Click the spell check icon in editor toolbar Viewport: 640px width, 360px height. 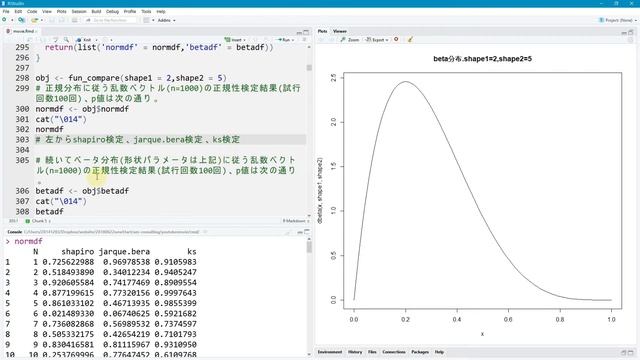pos(56,40)
